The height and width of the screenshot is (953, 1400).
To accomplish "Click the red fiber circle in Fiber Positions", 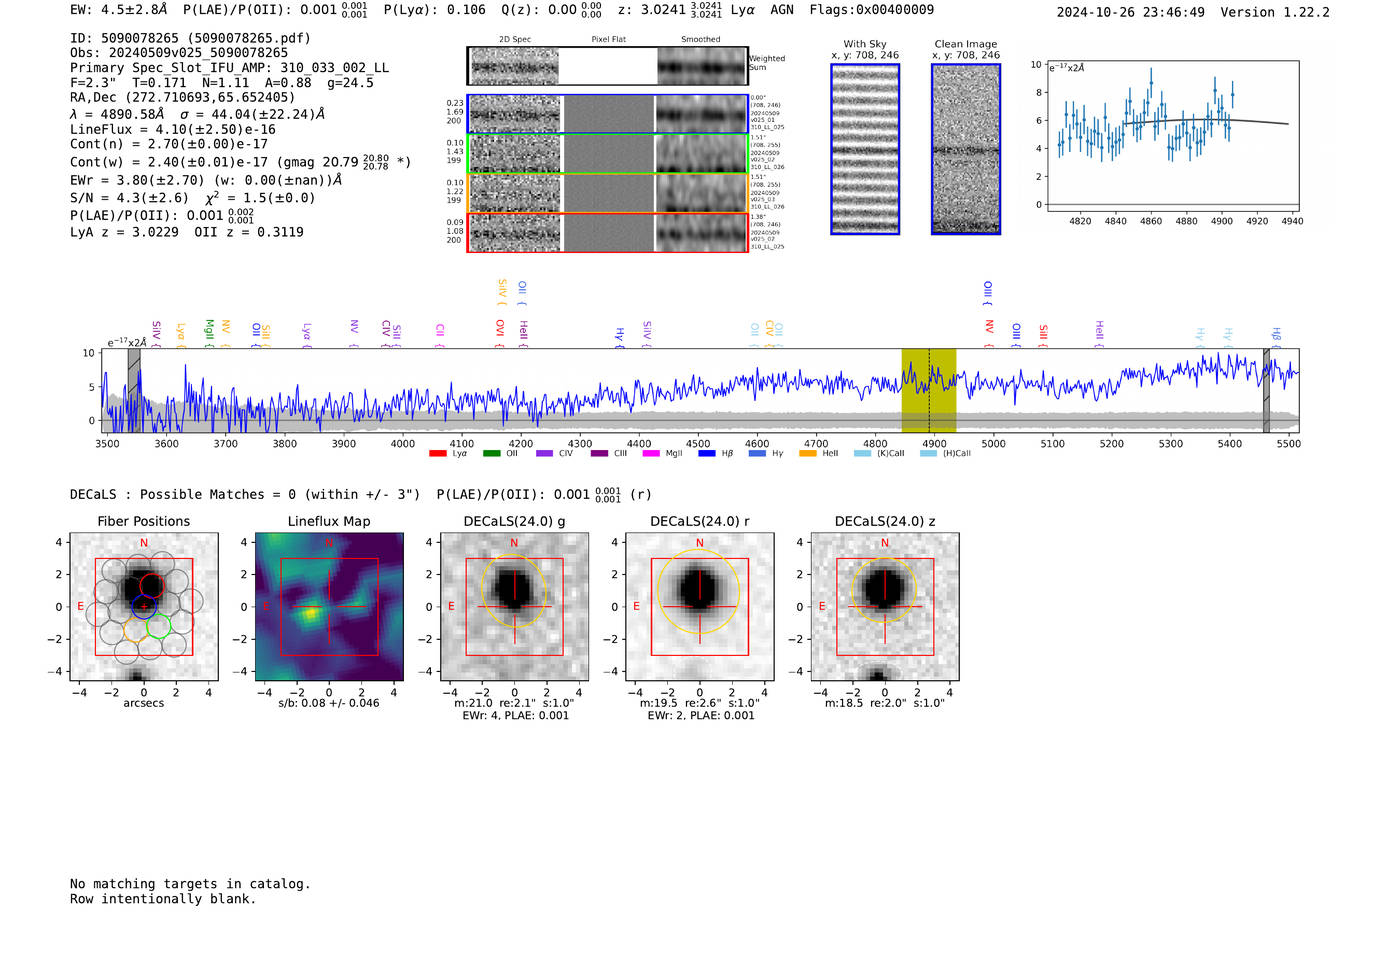I will 151,585.
